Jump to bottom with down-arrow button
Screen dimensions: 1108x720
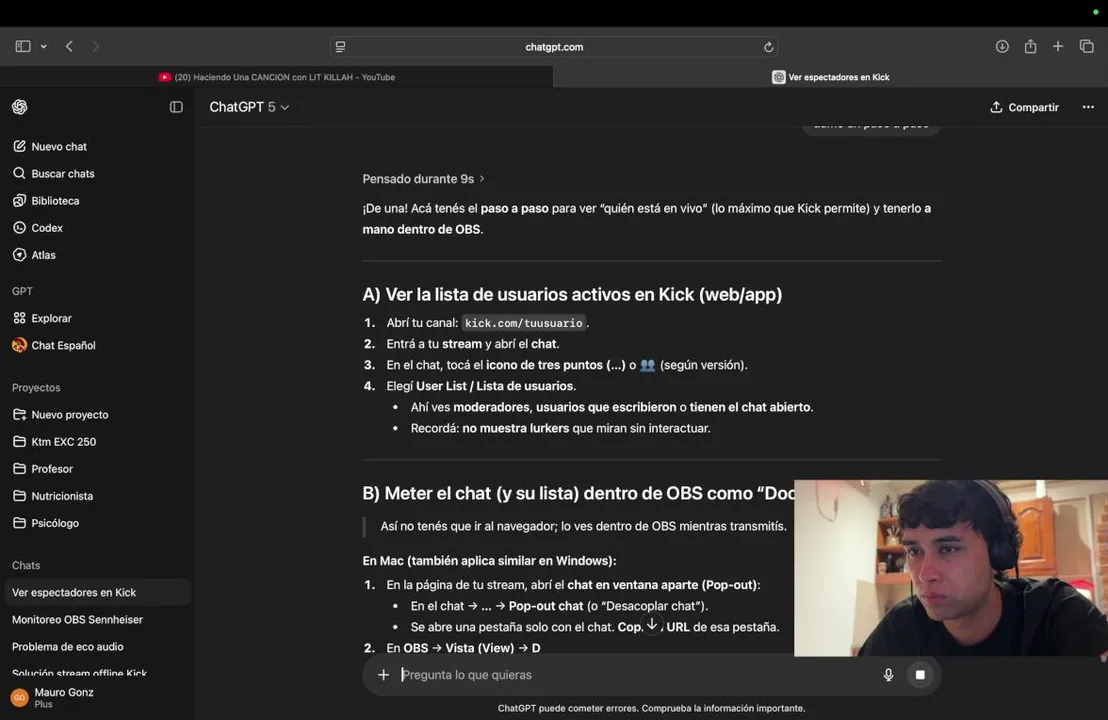(x=652, y=625)
